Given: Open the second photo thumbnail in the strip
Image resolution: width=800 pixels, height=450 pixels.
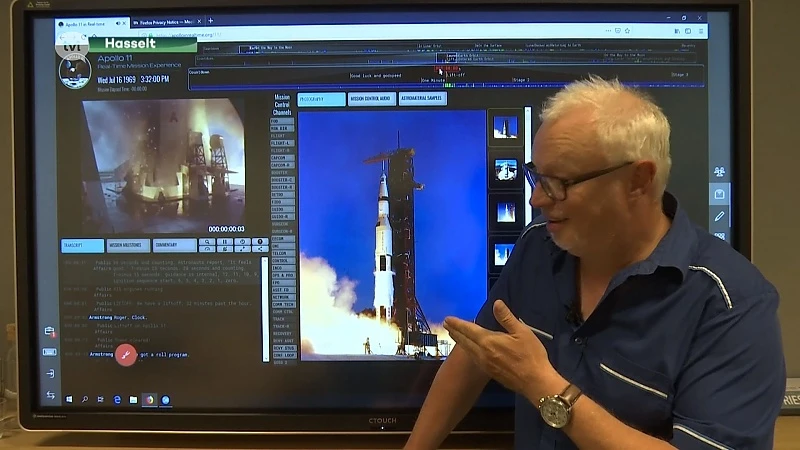Looking at the screenshot, I should click(x=505, y=170).
